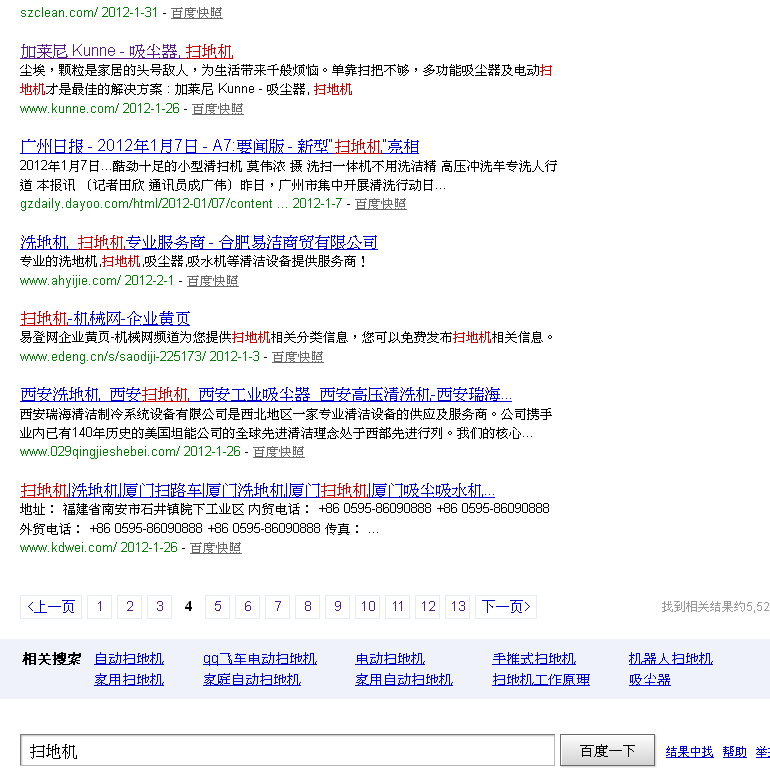
Task: Go to previous page 上一页
Action: click(x=51, y=606)
